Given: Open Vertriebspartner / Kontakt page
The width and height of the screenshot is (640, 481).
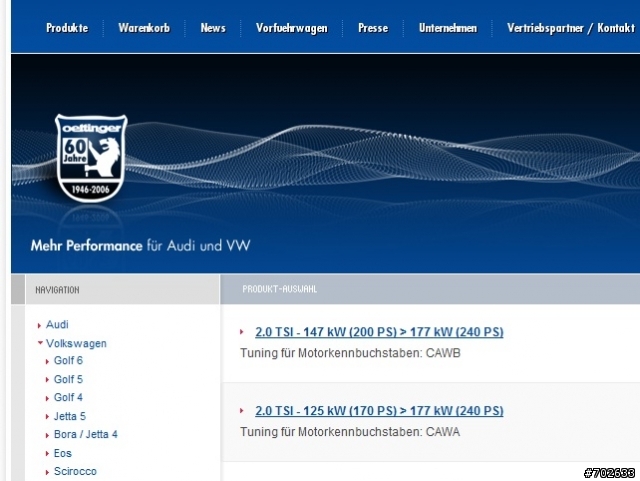Looking at the screenshot, I should [571, 28].
